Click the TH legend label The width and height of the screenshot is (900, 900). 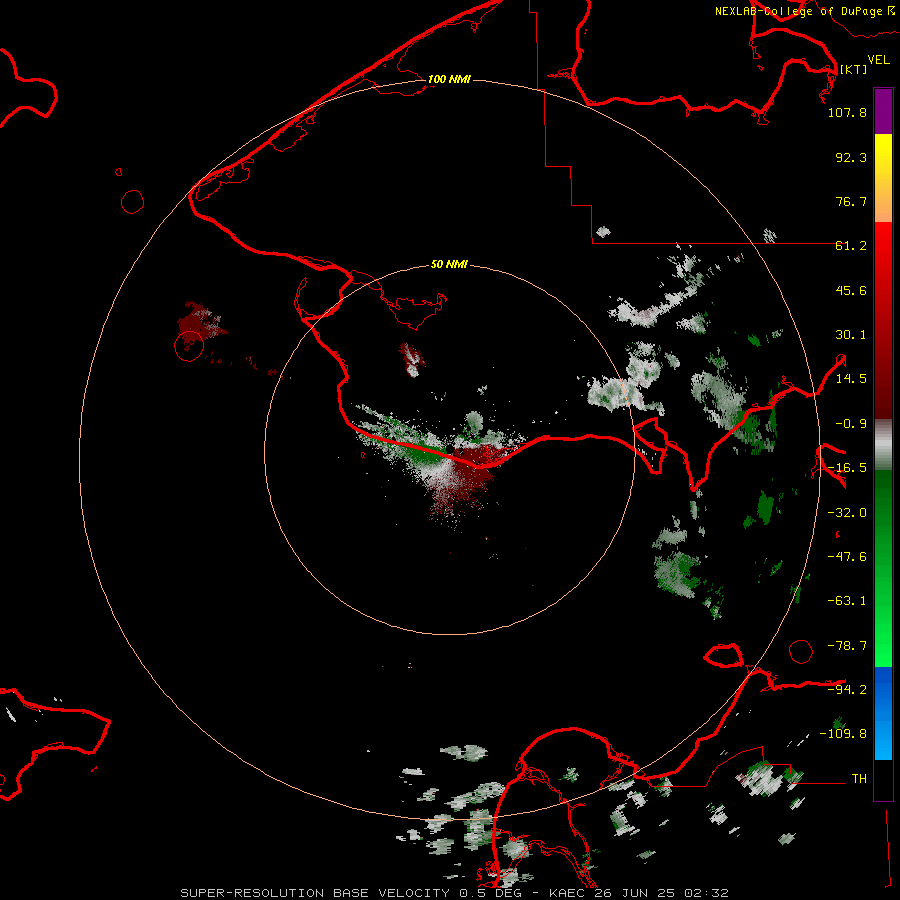tap(859, 778)
